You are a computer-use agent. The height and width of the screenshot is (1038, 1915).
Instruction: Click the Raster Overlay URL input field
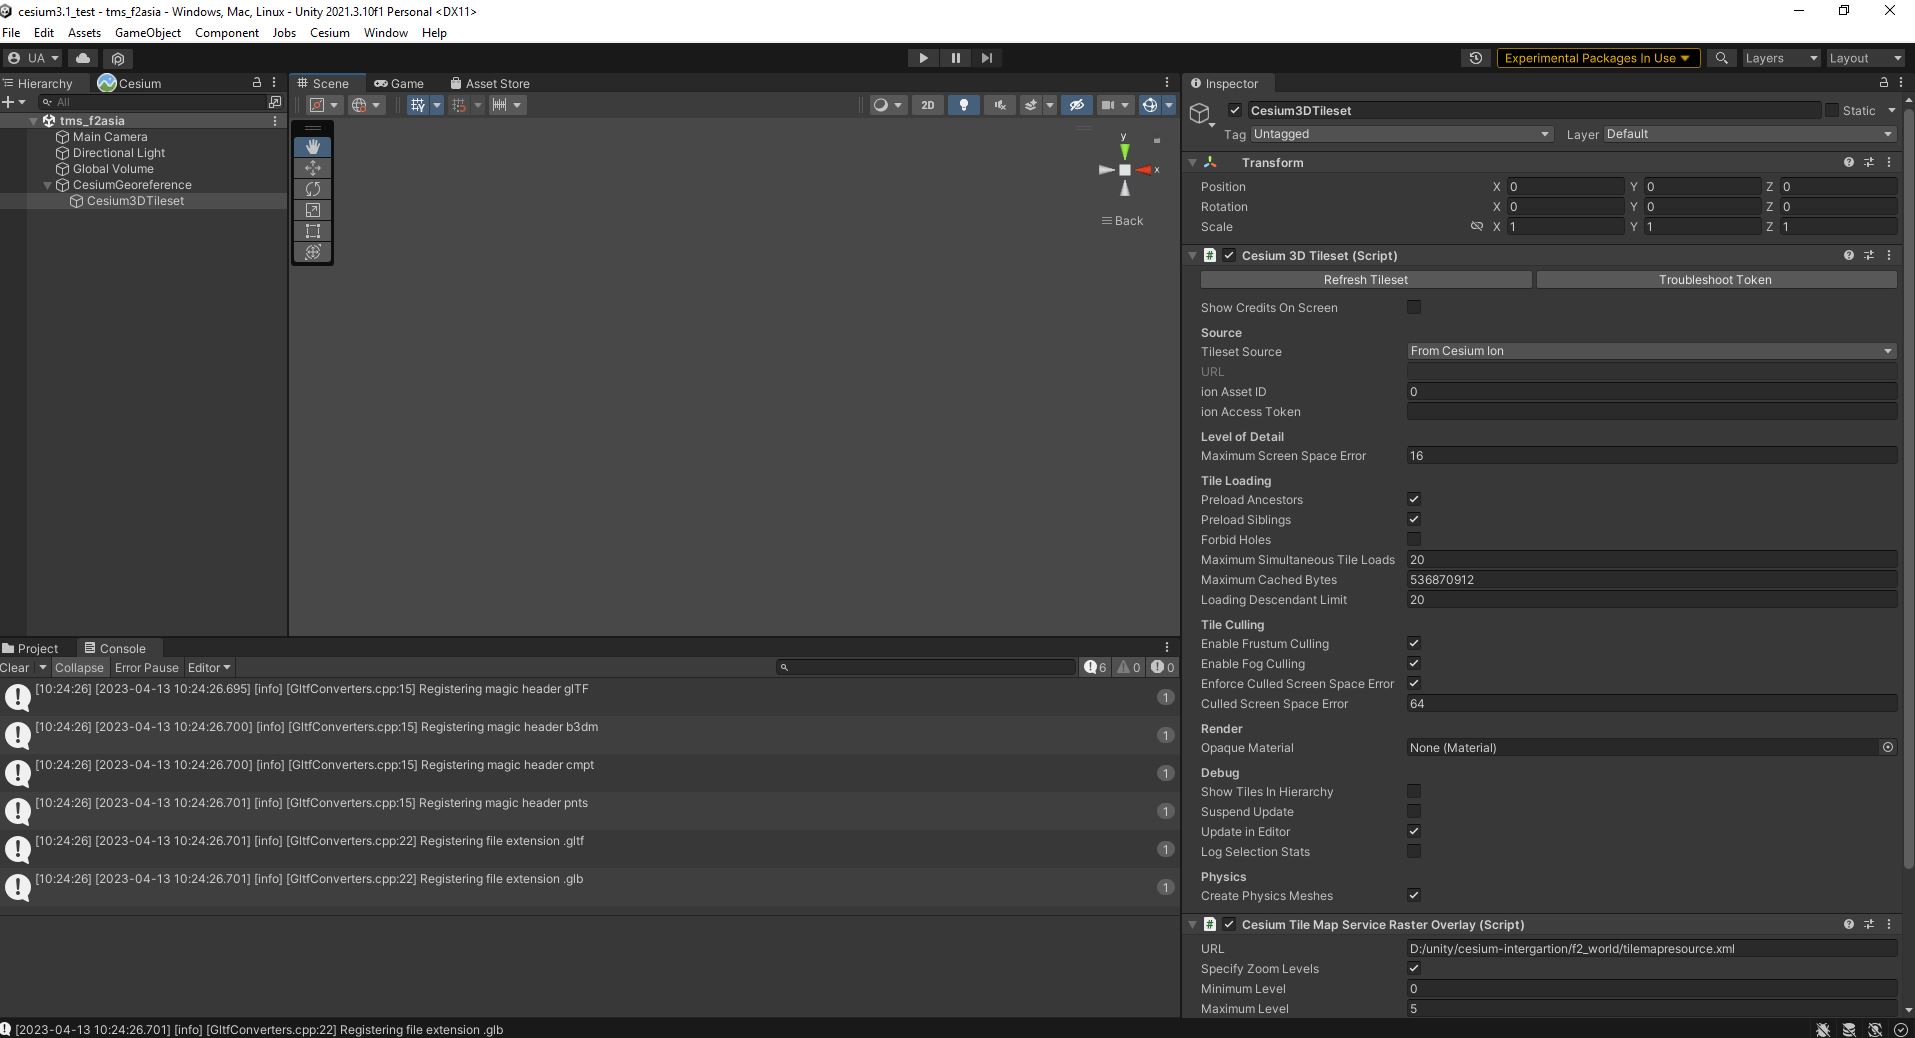pos(1652,948)
